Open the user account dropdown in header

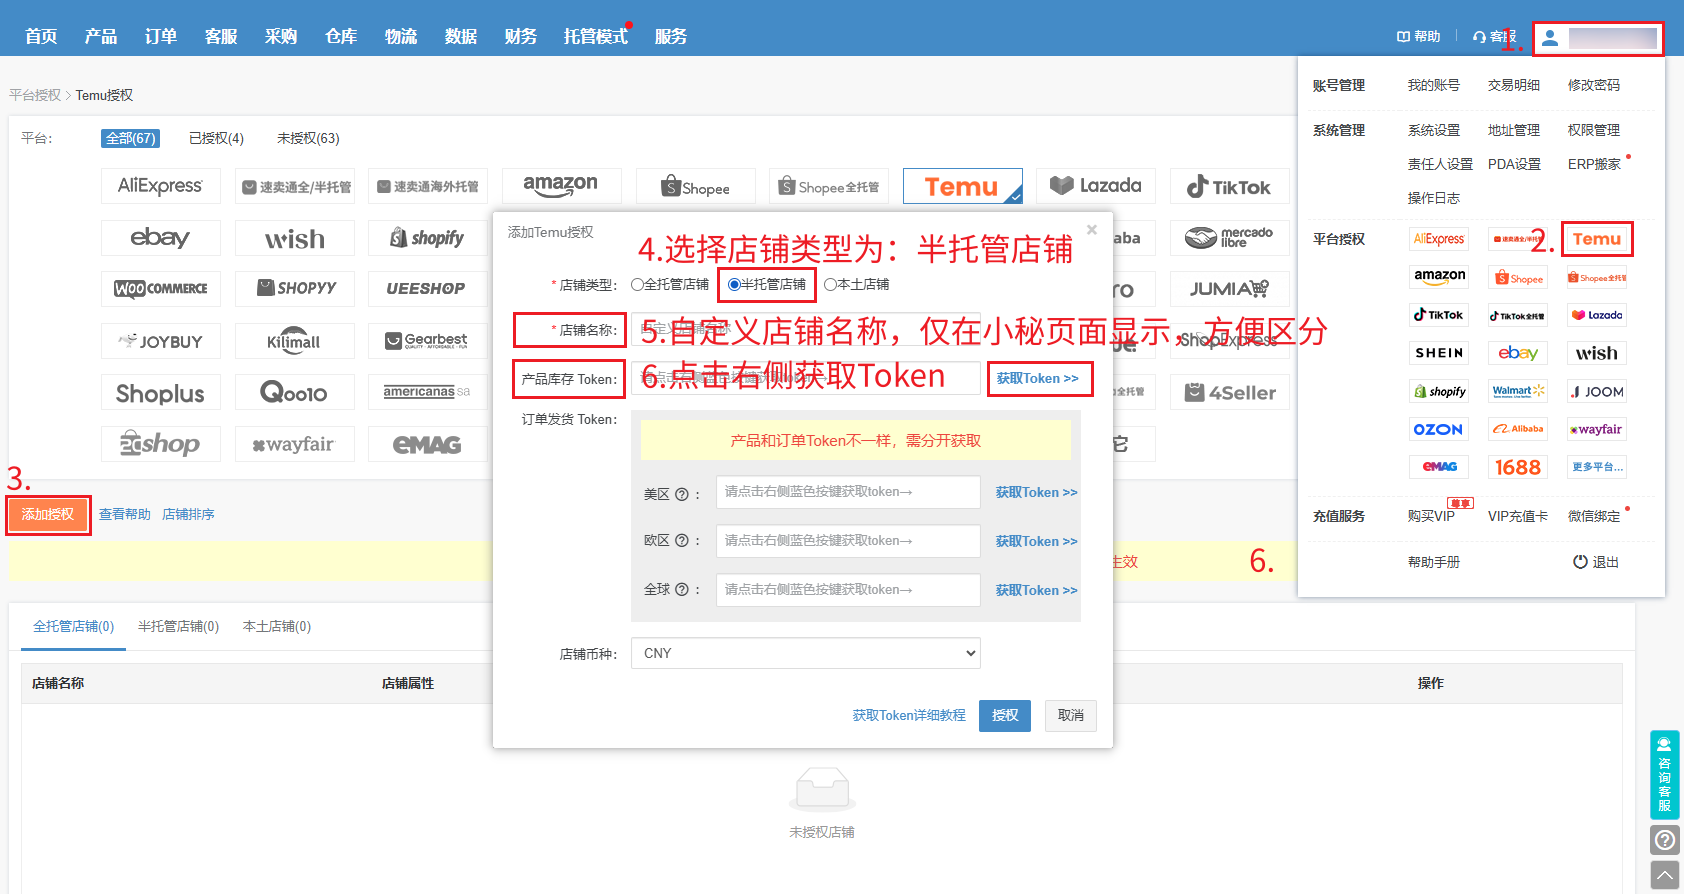[1598, 38]
